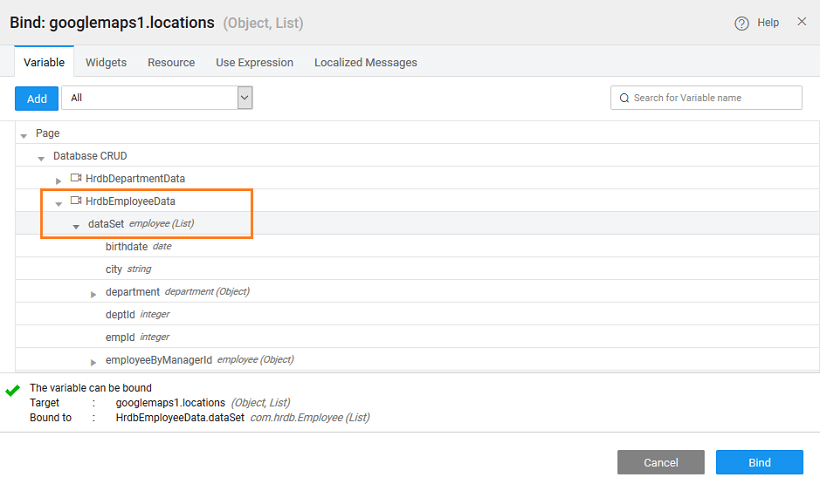Open the All filter dropdown
This screenshot has width=820, height=491.
click(244, 97)
